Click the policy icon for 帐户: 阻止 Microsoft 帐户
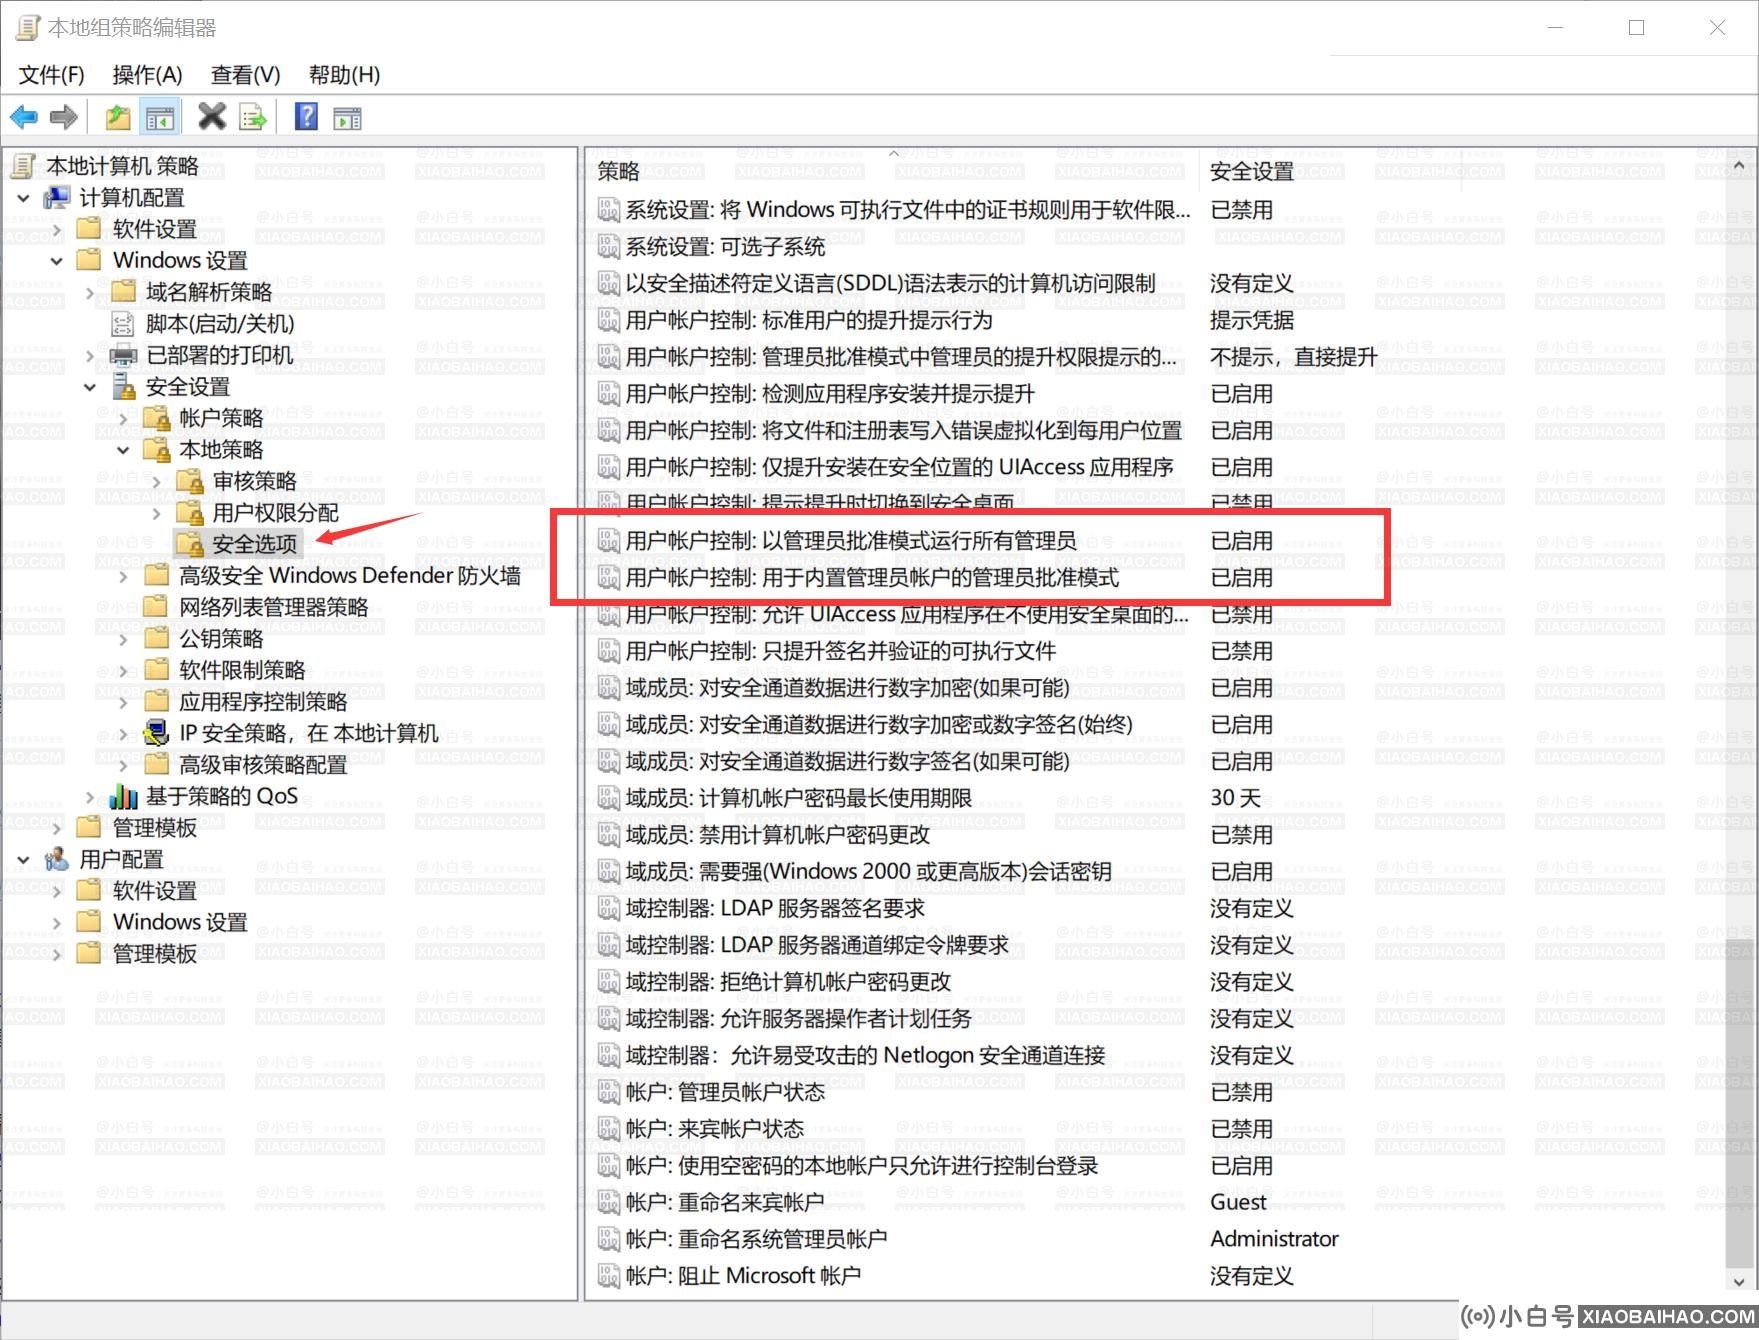The width and height of the screenshot is (1759, 1340). [x=608, y=1276]
